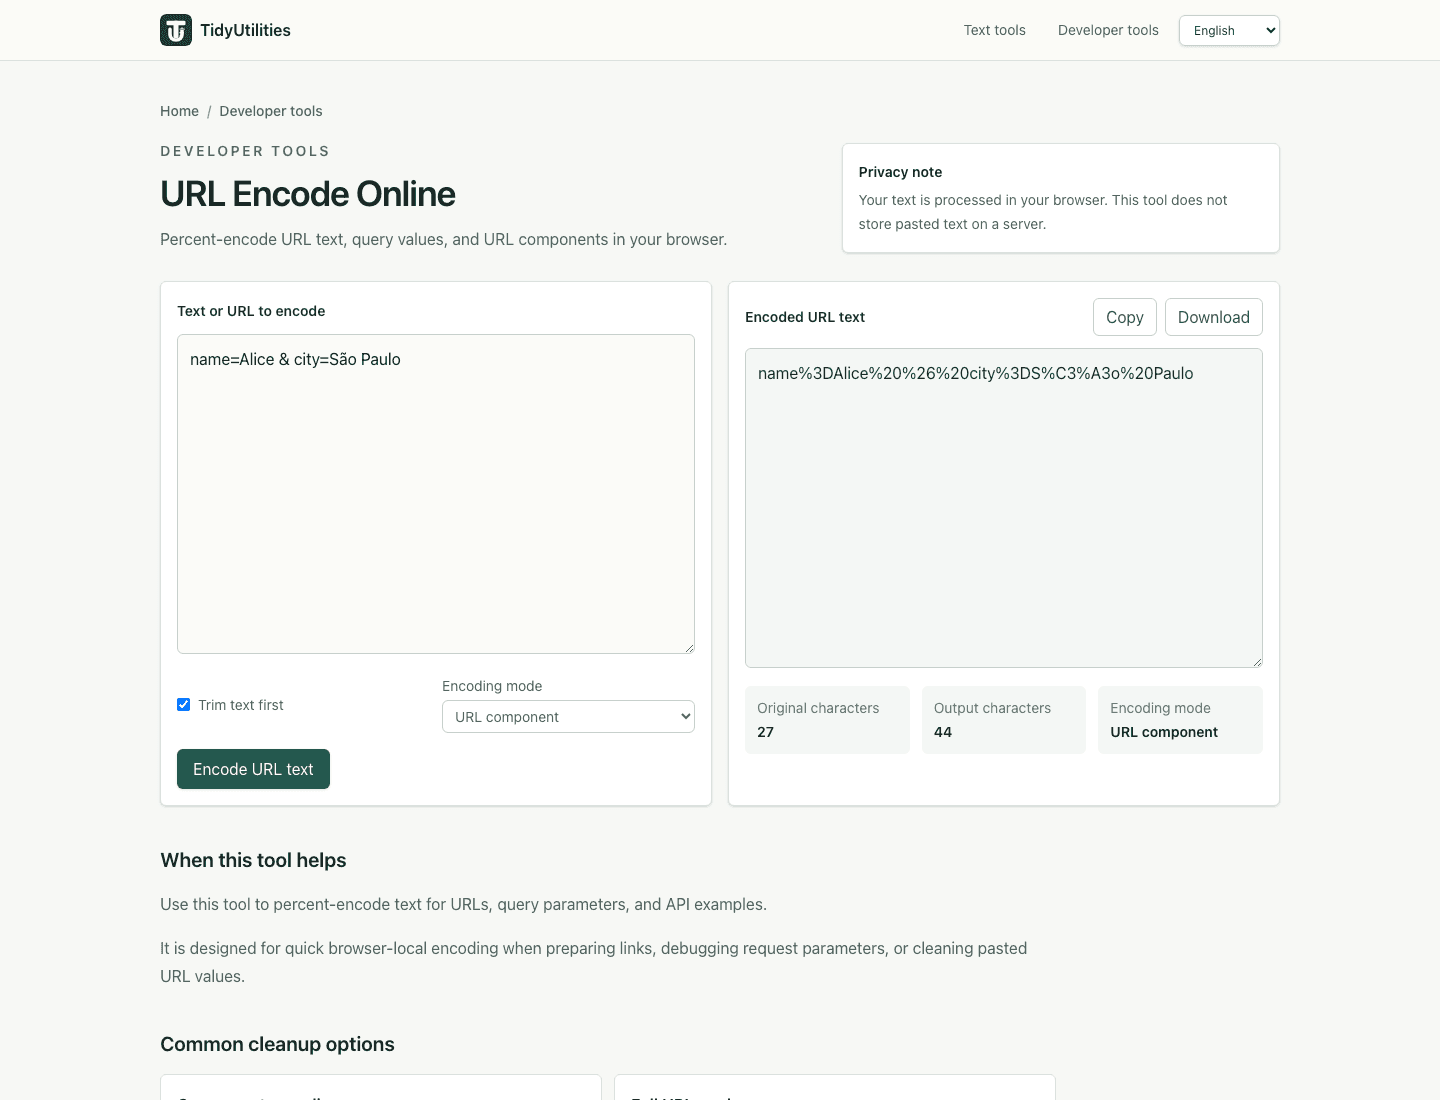Viewport: 1440px width, 1100px height.
Task: Focus the Text or URL to encode textarea
Action: (436, 494)
